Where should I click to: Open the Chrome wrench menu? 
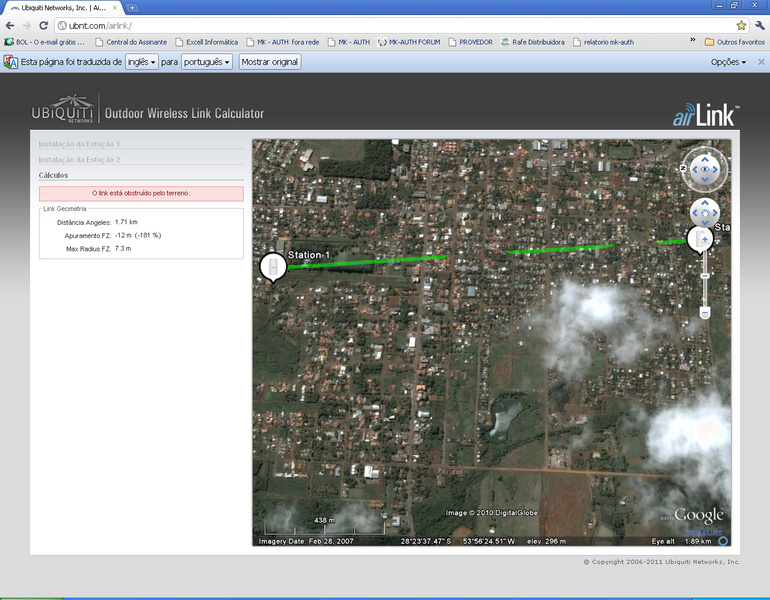coord(760,26)
